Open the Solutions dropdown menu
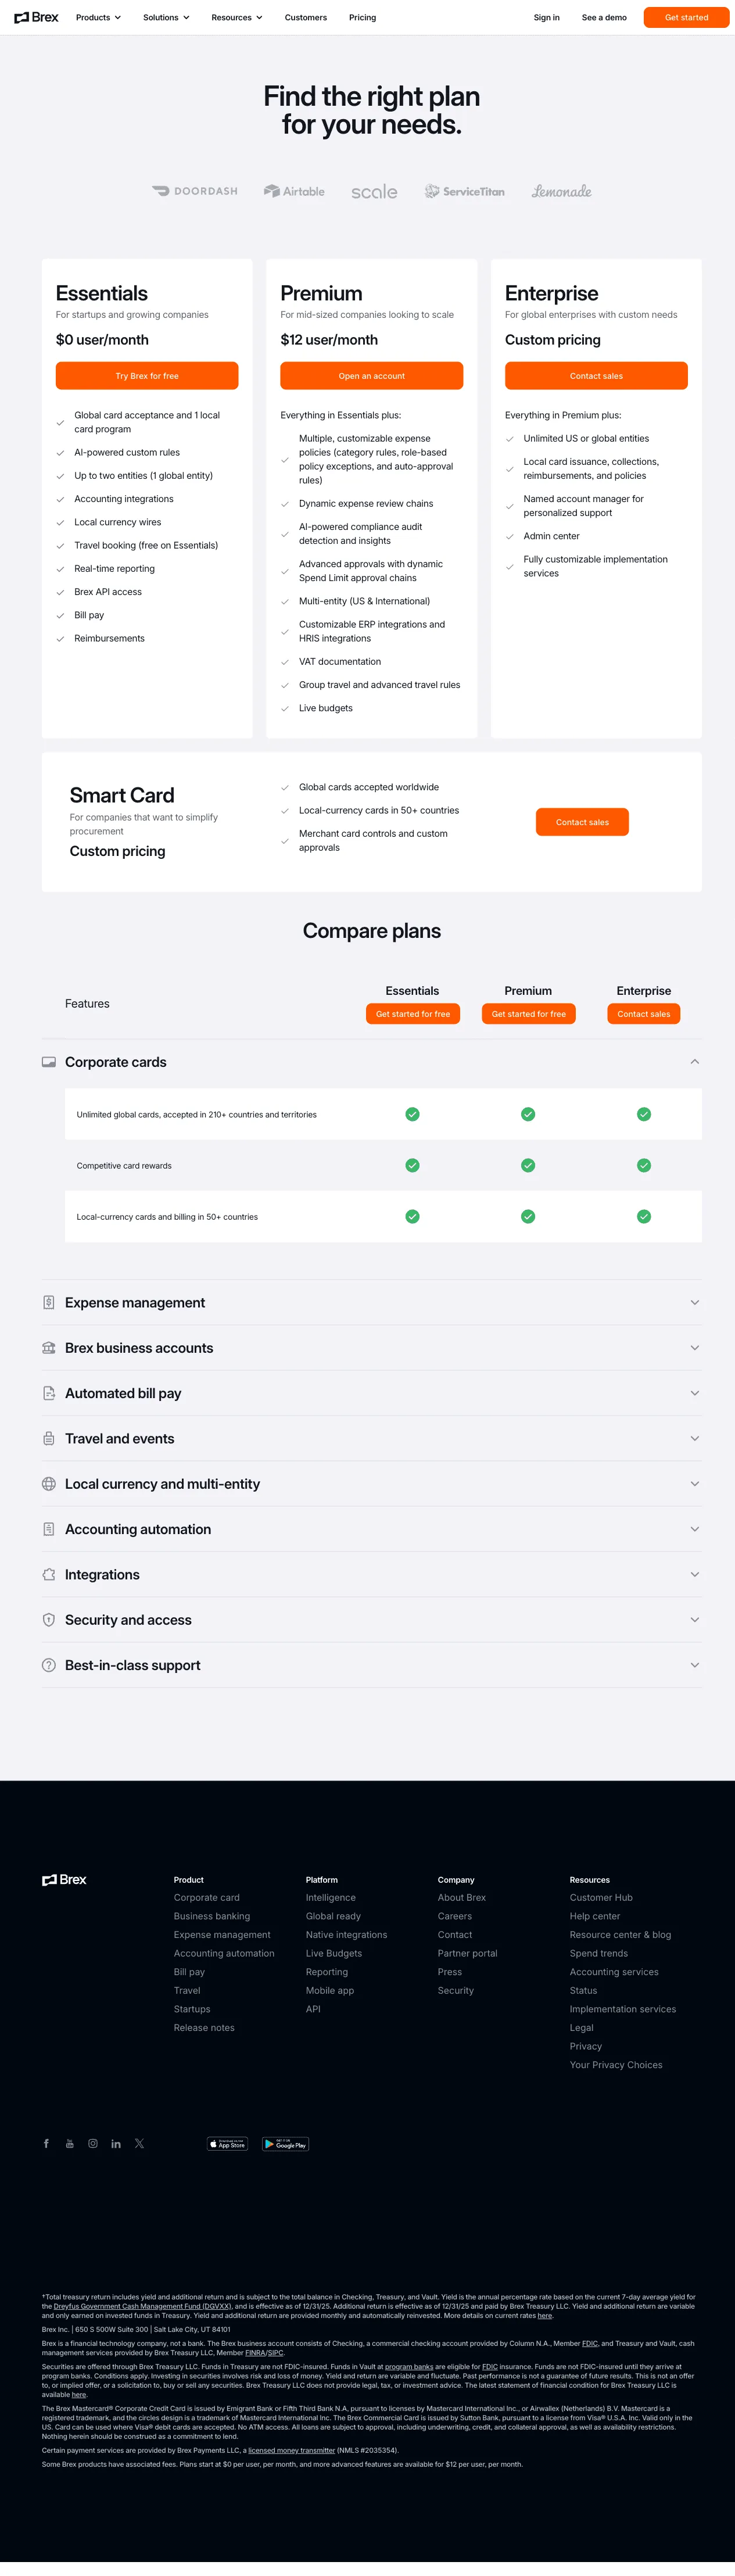The height and width of the screenshot is (2576, 735). [x=165, y=17]
